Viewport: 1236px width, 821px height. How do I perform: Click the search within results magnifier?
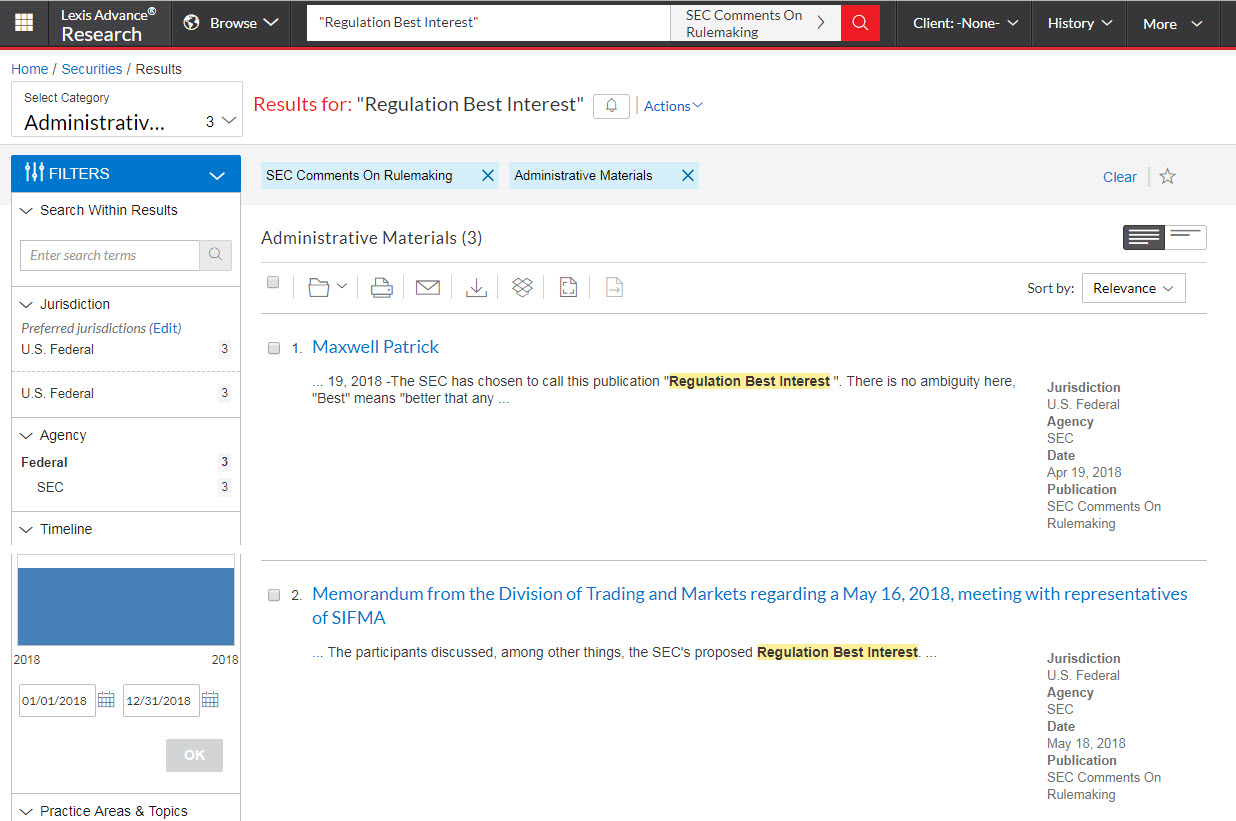215,255
